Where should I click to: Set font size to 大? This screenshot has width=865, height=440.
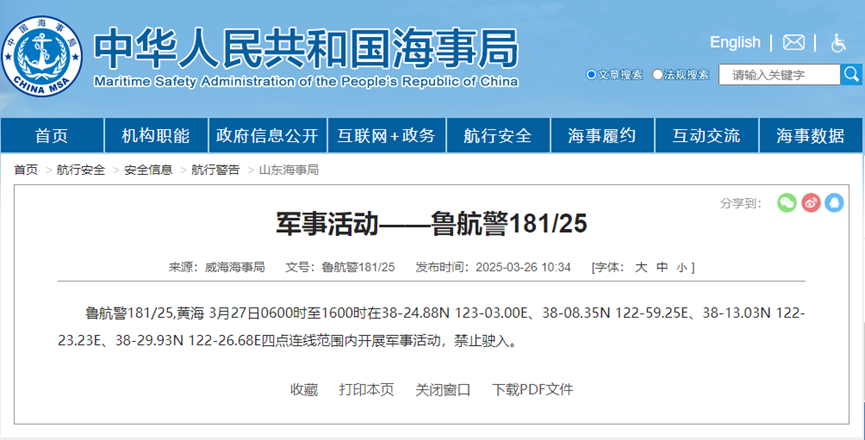click(x=640, y=267)
